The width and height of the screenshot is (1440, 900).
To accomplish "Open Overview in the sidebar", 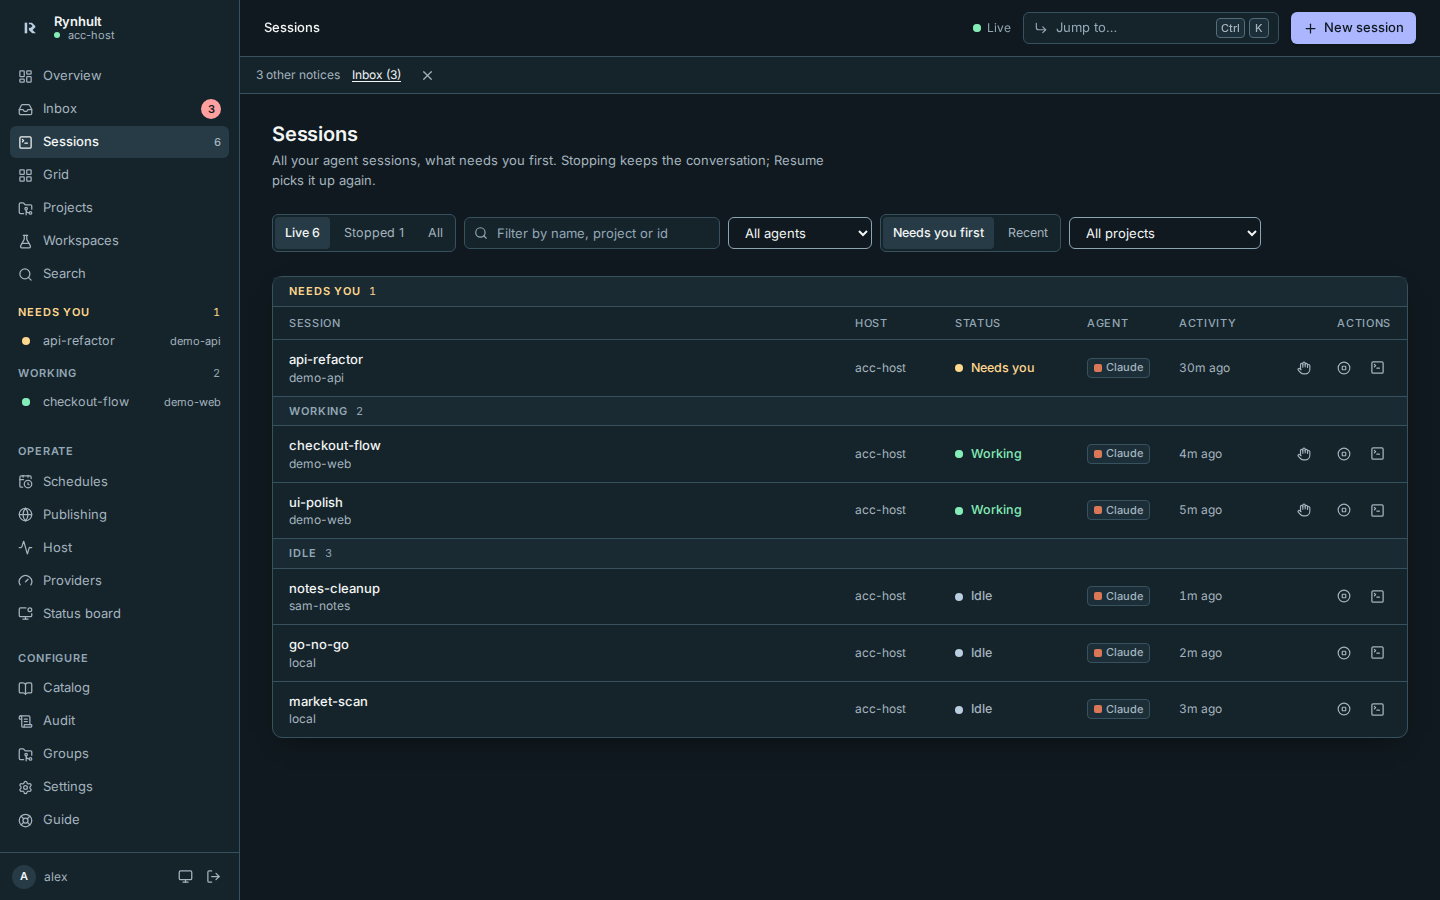I will (x=119, y=76).
